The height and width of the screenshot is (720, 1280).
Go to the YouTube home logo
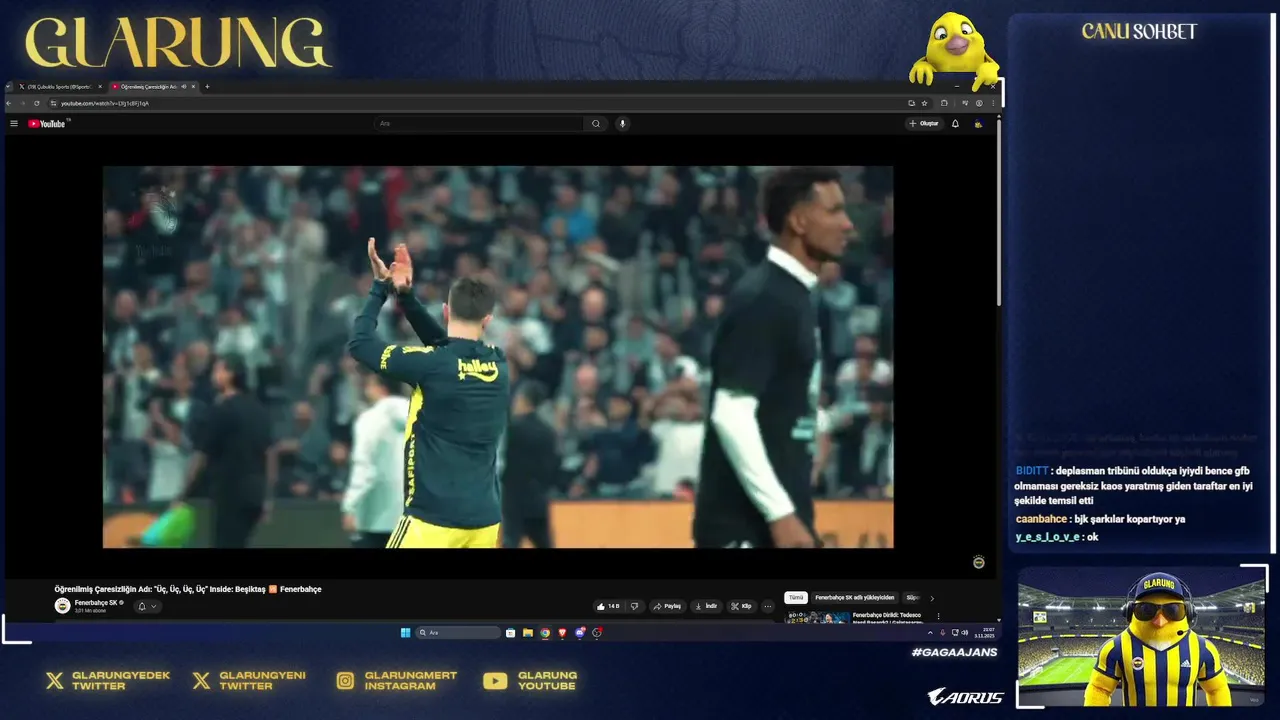pyautogui.click(x=46, y=124)
